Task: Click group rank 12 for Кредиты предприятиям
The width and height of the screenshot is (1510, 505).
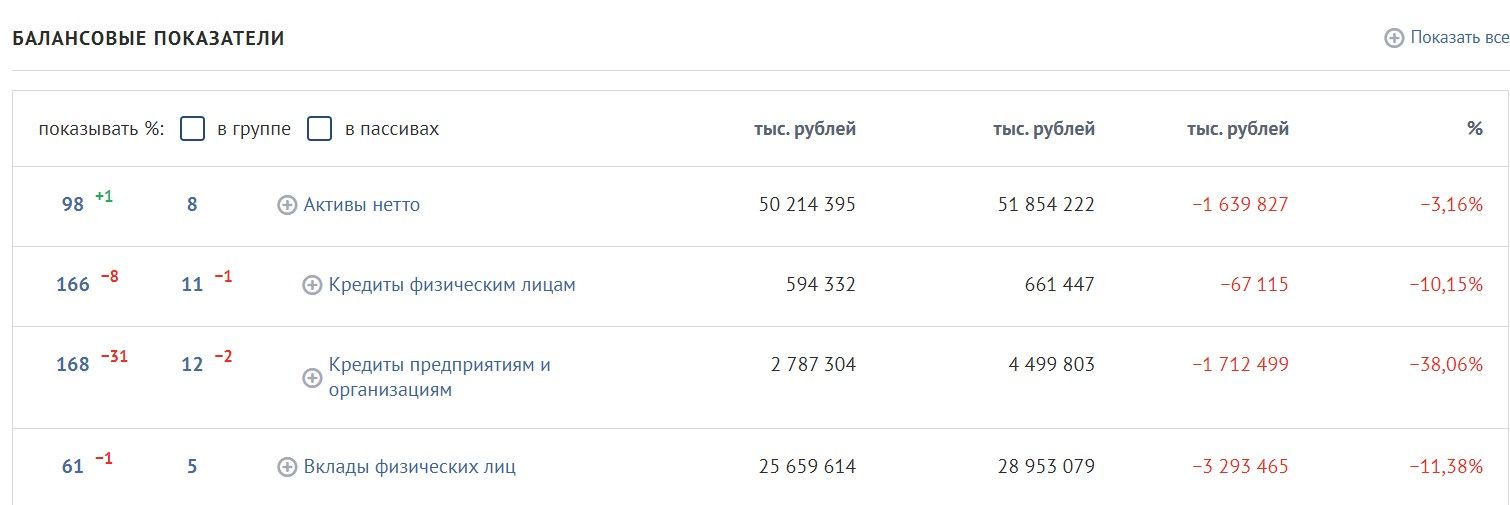Action: click(192, 365)
